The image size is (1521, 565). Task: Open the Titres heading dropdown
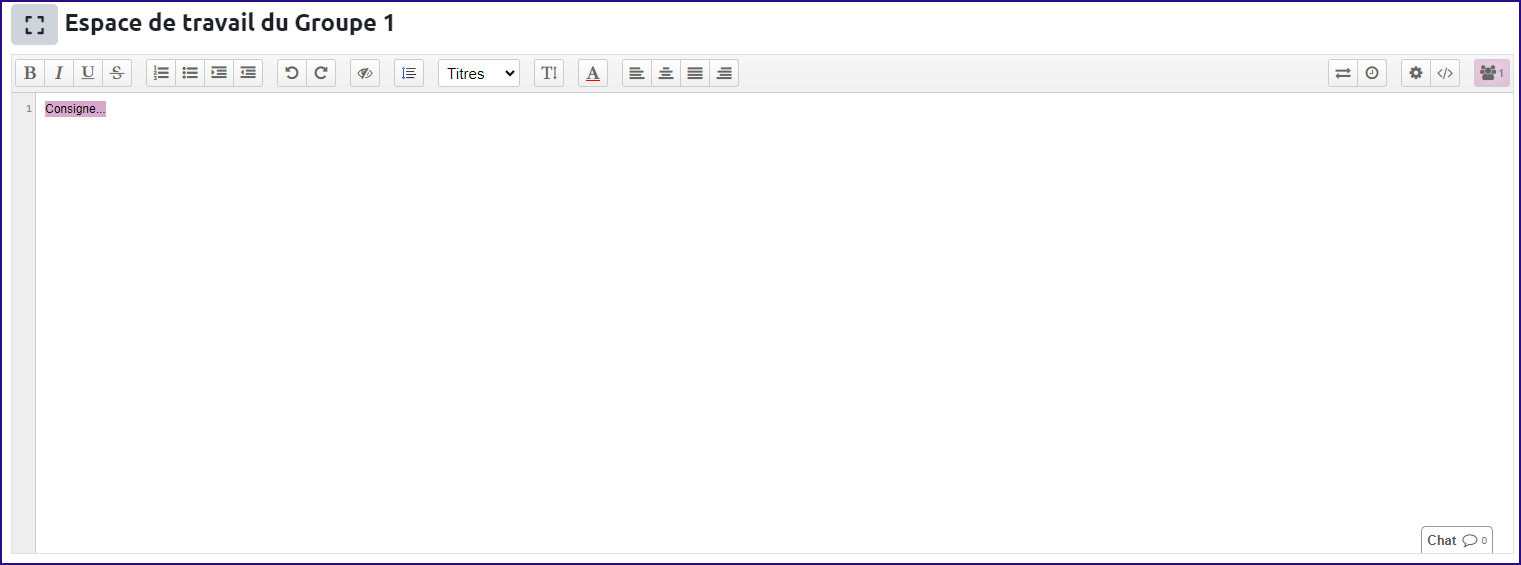click(479, 73)
